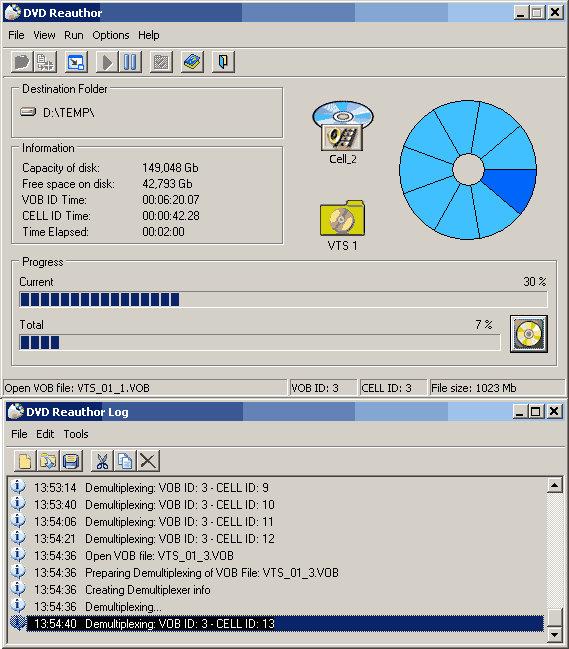This screenshot has width=569, height=649.
Task: Click the 149,048 Gb disk capacity value
Action: coord(170,168)
